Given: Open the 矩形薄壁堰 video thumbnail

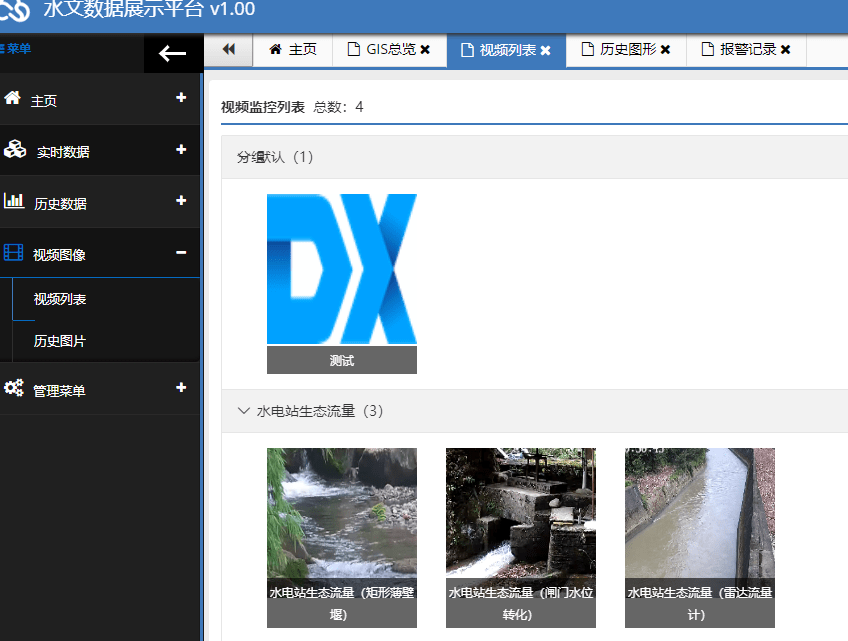Looking at the screenshot, I should coord(342,538).
